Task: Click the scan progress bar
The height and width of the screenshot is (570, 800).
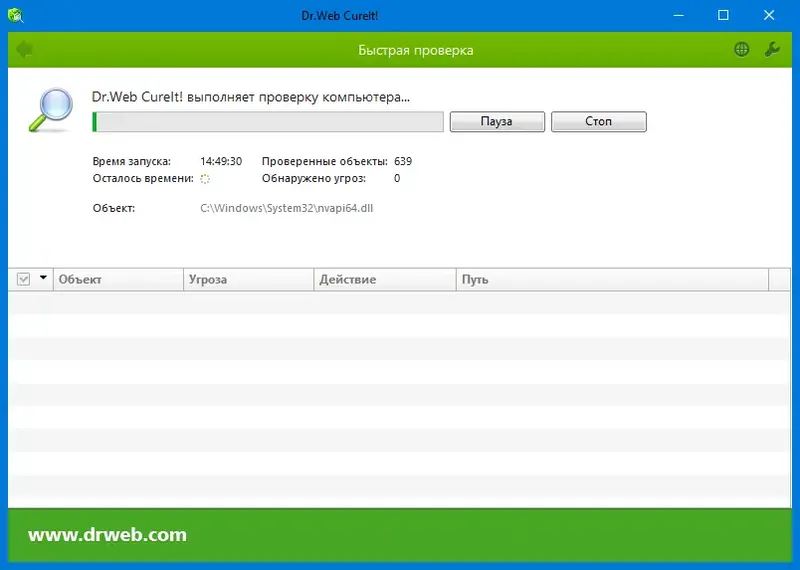Action: pos(268,122)
